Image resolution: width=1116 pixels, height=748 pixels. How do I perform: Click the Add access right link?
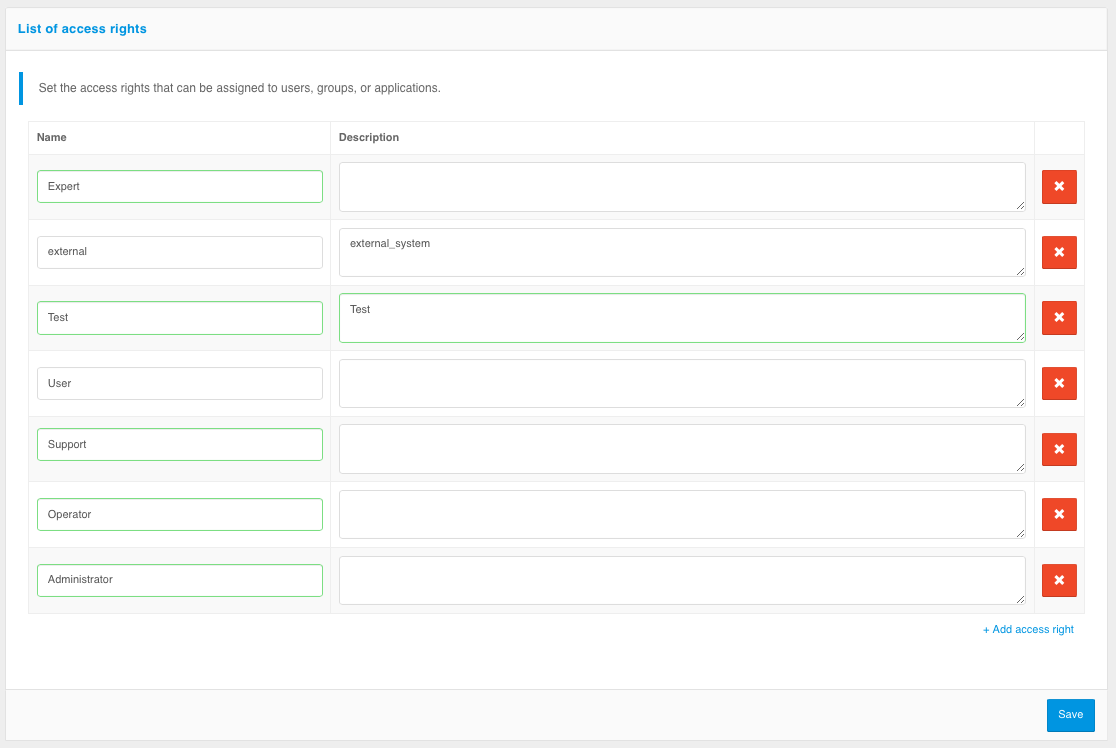pyautogui.click(x=1028, y=629)
